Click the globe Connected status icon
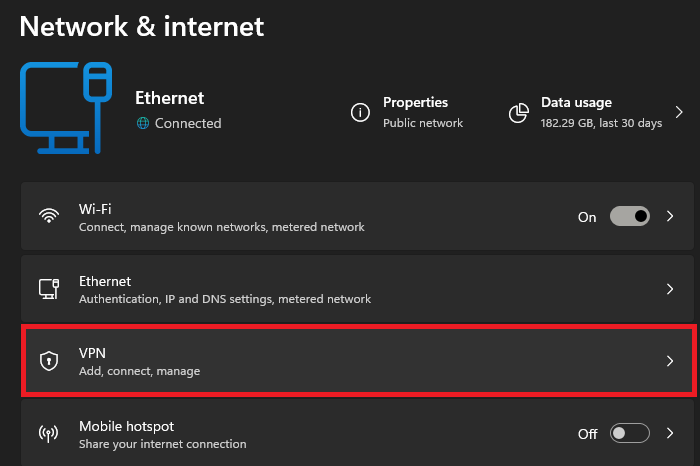The image size is (700, 466). coord(142,123)
